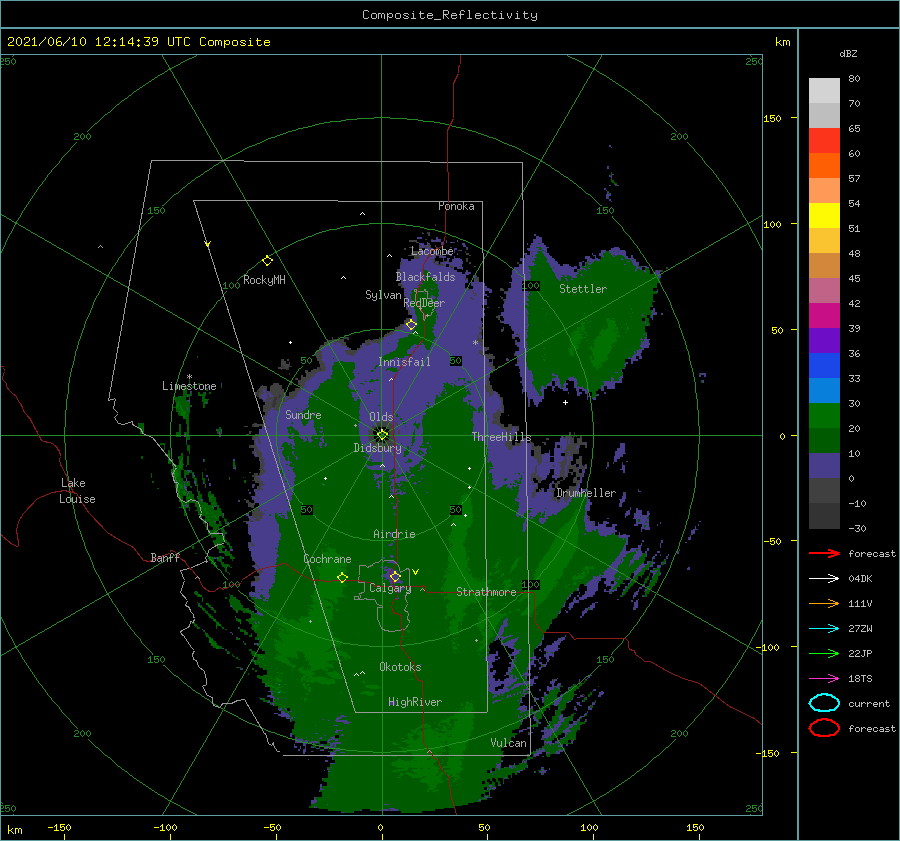Click the Limestone label
The image size is (900, 841).
click(x=189, y=386)
